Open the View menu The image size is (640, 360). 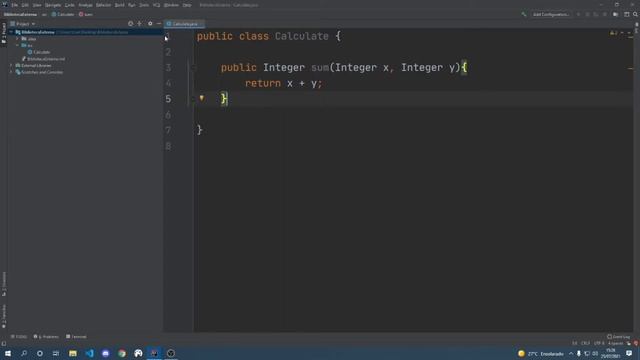coord(37,5)
